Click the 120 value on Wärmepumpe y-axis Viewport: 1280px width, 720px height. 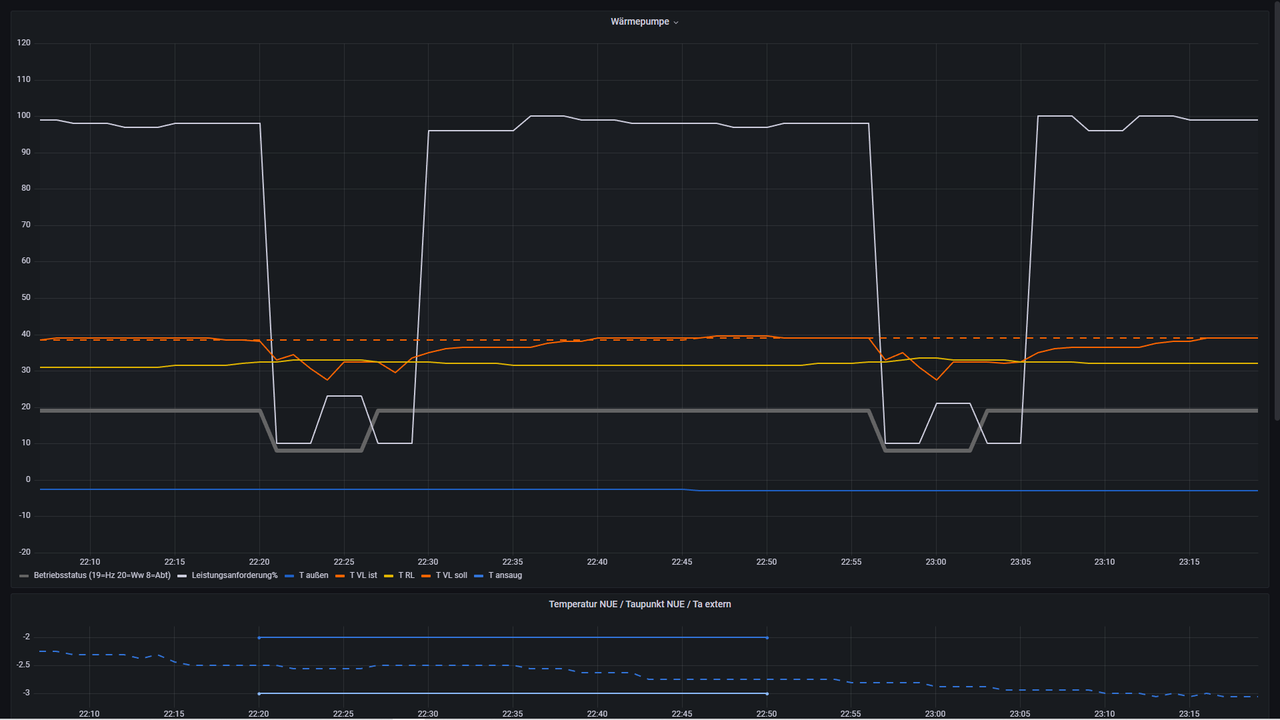coord(24,43)
